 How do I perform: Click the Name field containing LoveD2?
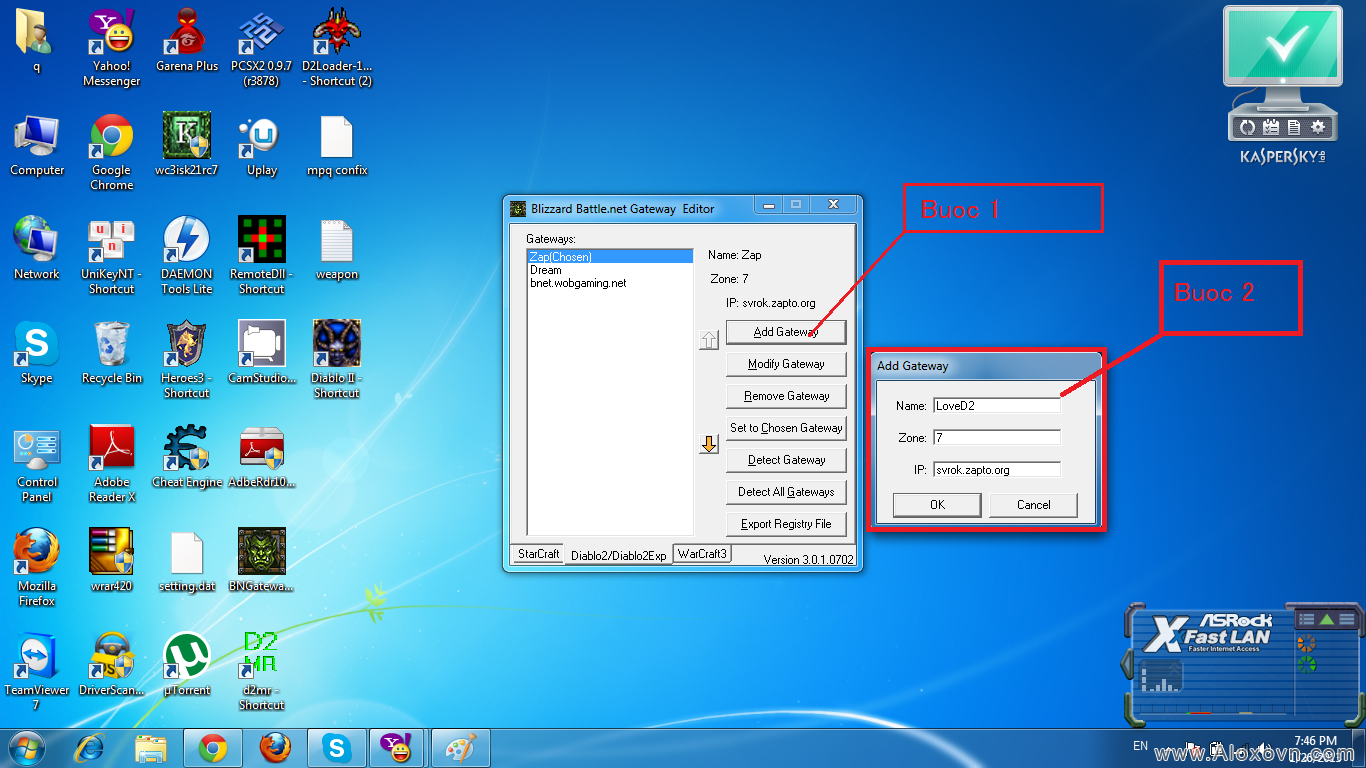tap(996, 406)
